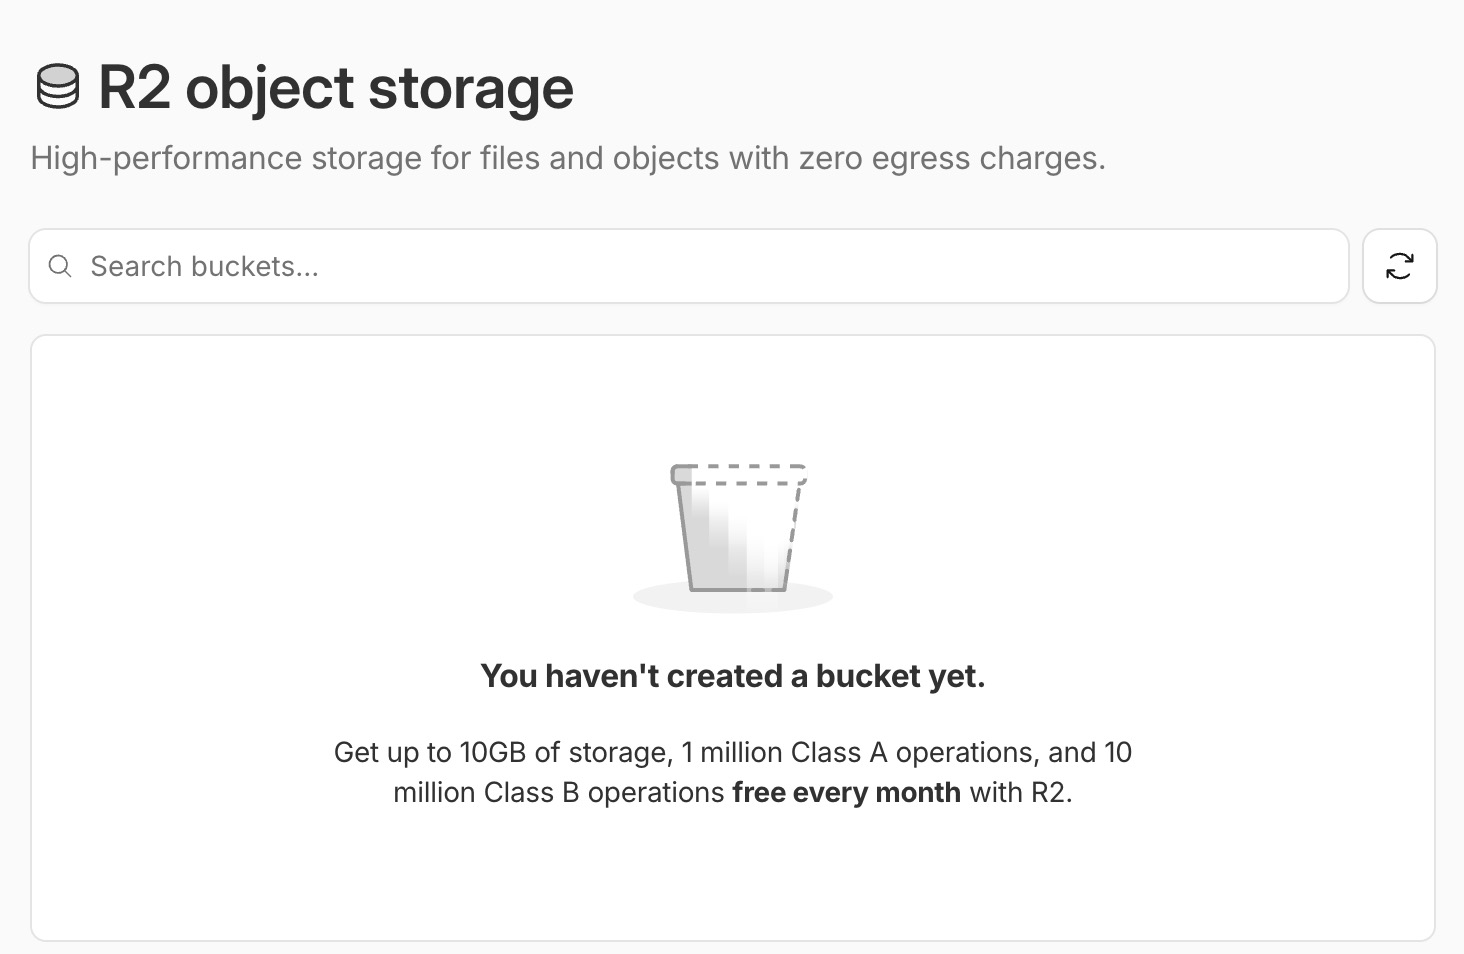Click the "10GB of storage" text
The width and height of the screenshot is (1464, 954).
[x=565, y=752]
